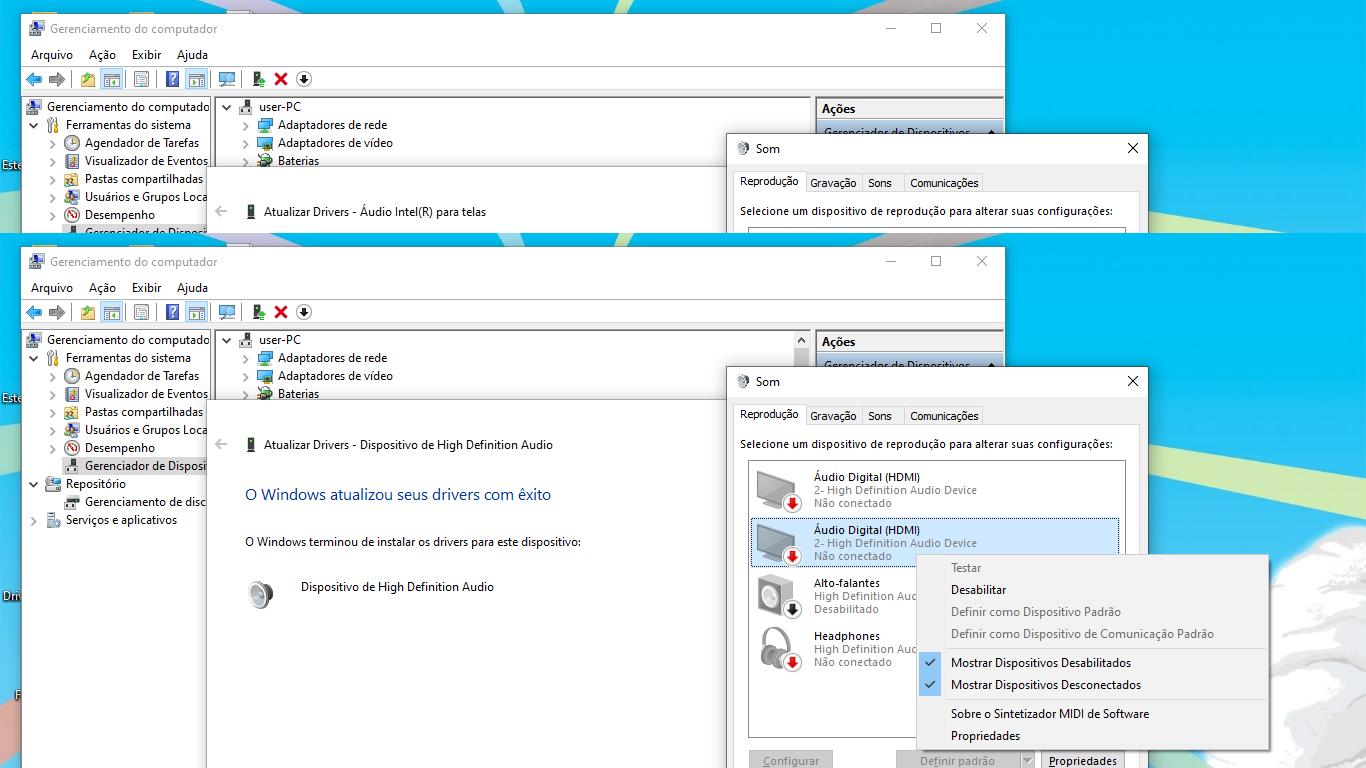Click update driver green-arrow icon in lower window
The width and height of the screenshot is (1366, 768).
[258, 312]
